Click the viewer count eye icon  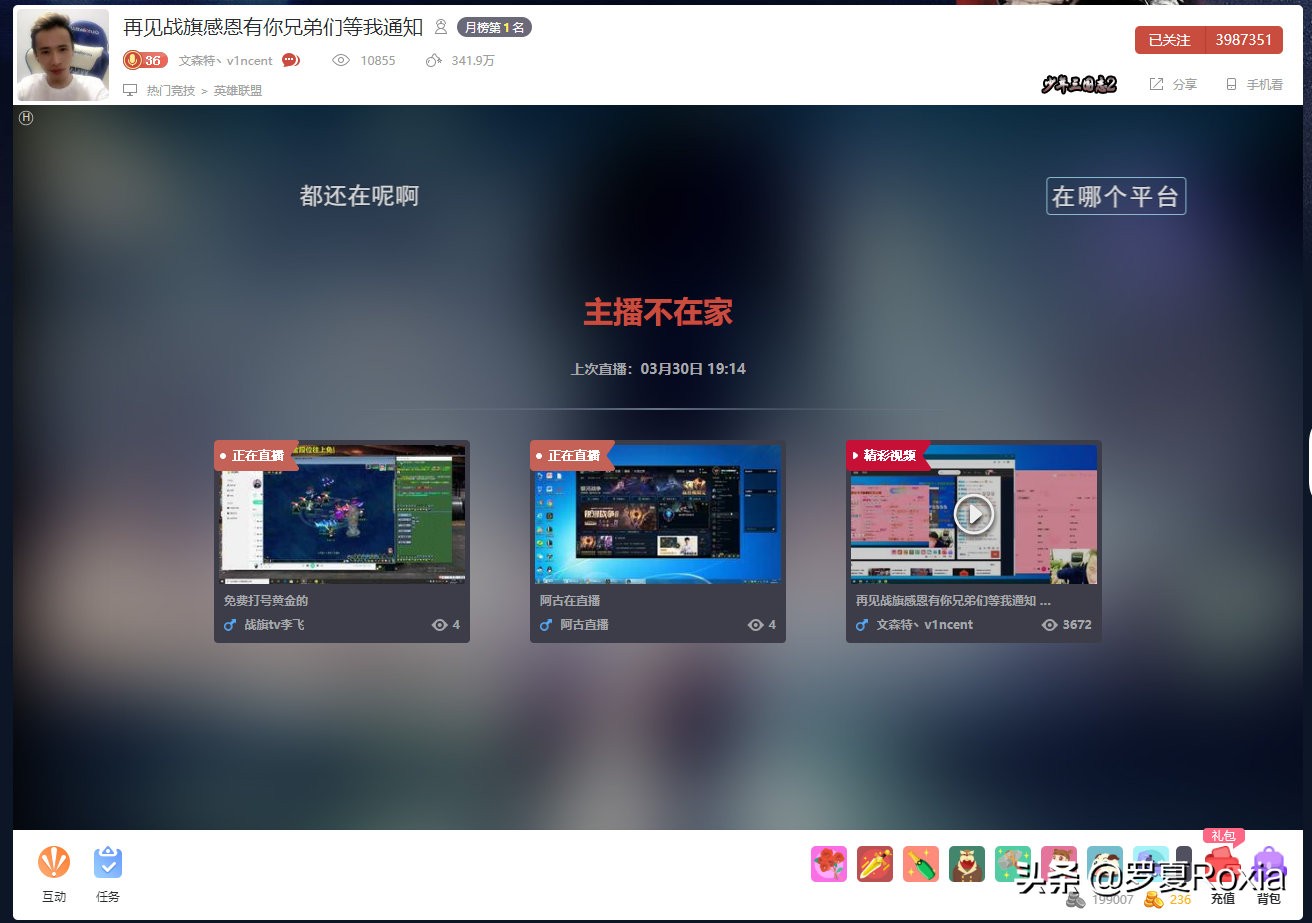(341, 60)
